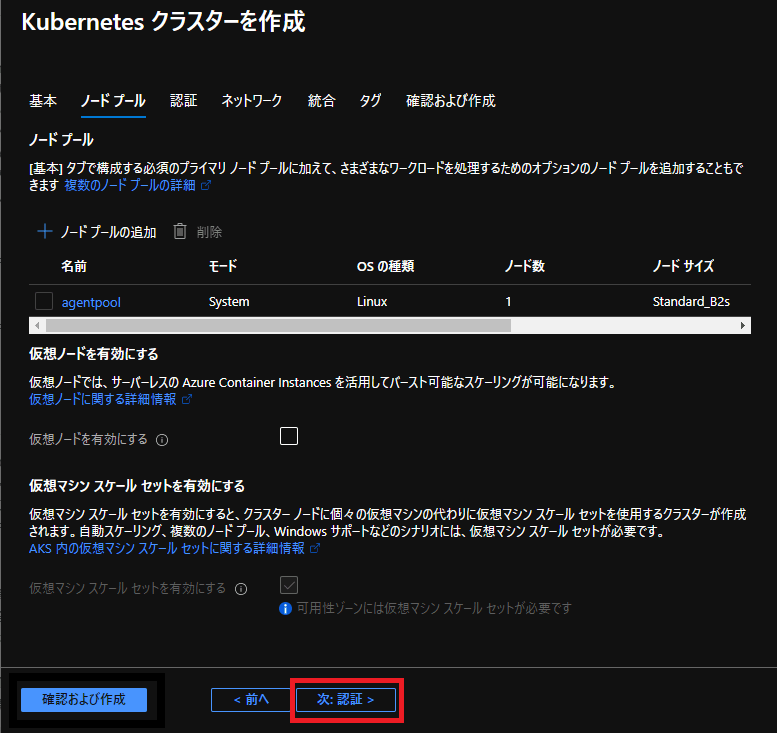Click external link icon after 仮想ノードに関する詳細情報
This screenshot has height=733, width=777.
pos(187,399)
